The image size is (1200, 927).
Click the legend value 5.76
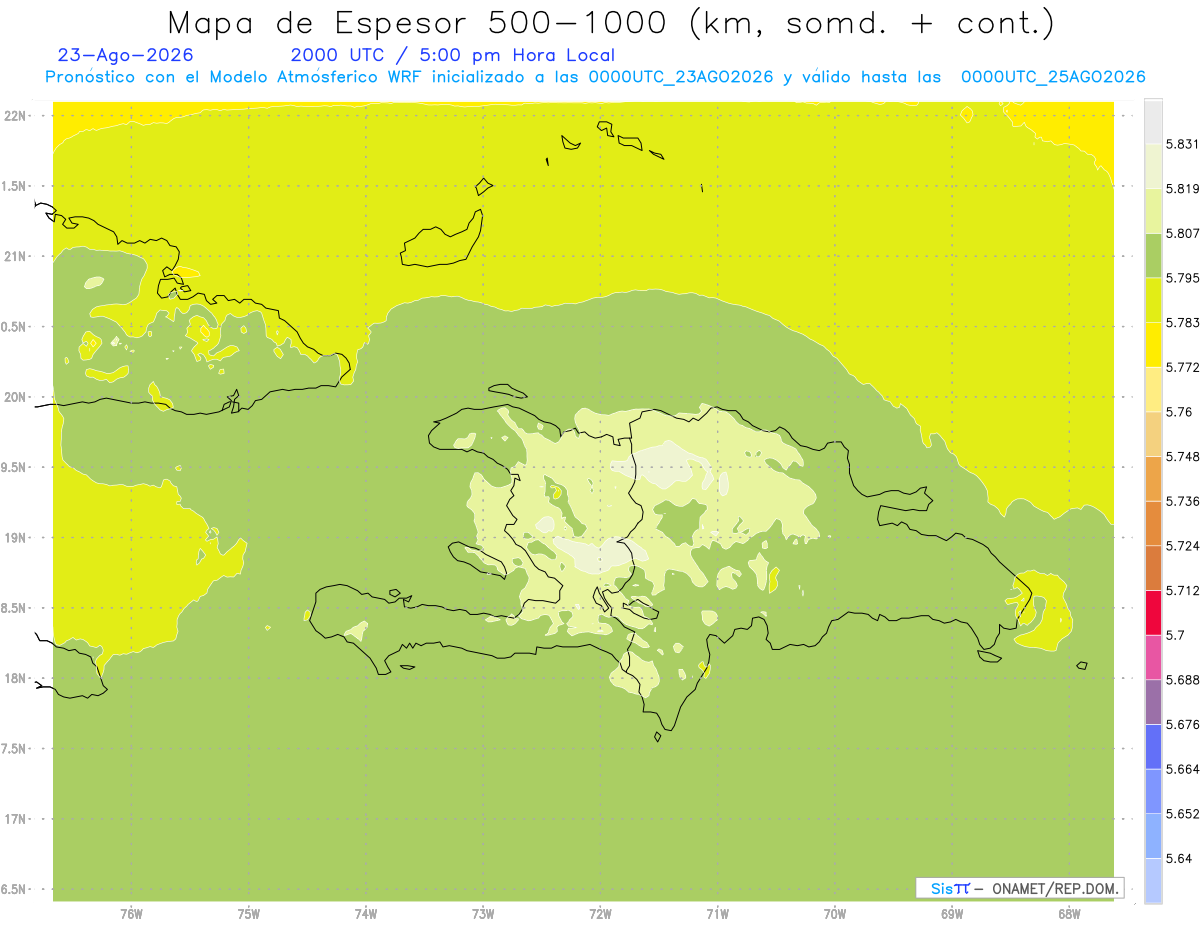(1179, 412)
